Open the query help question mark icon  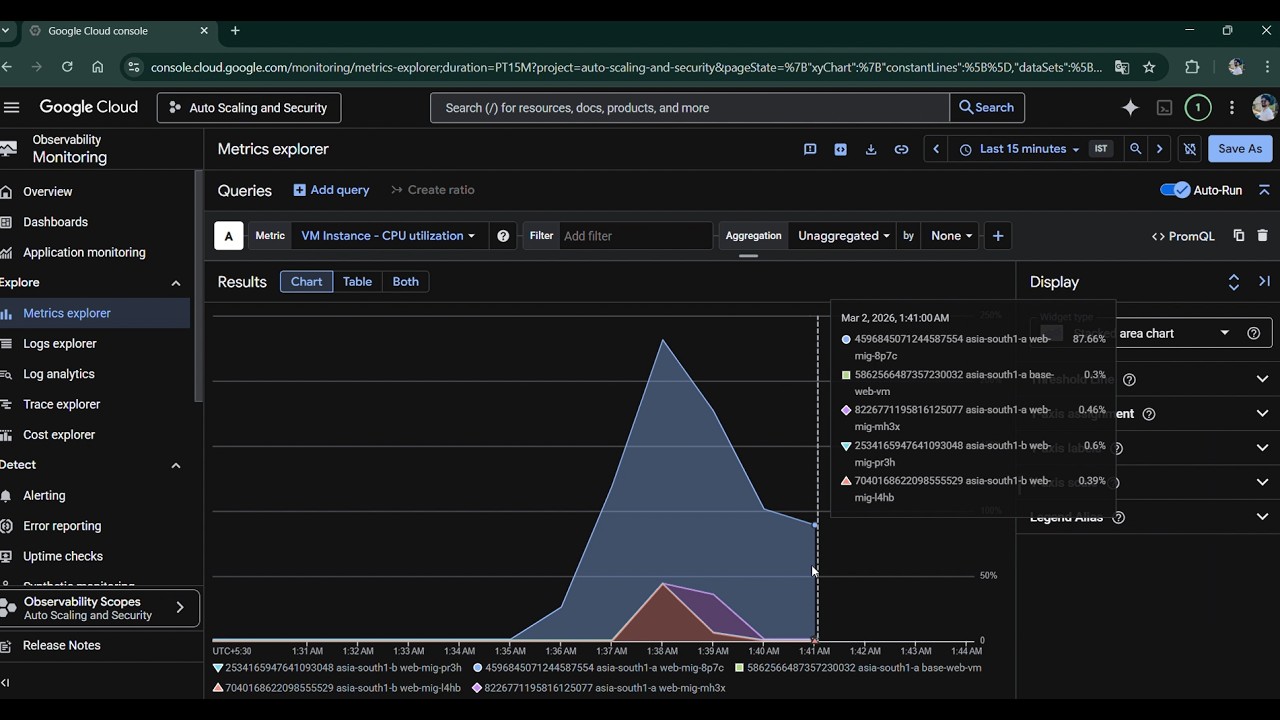point(503,236)
